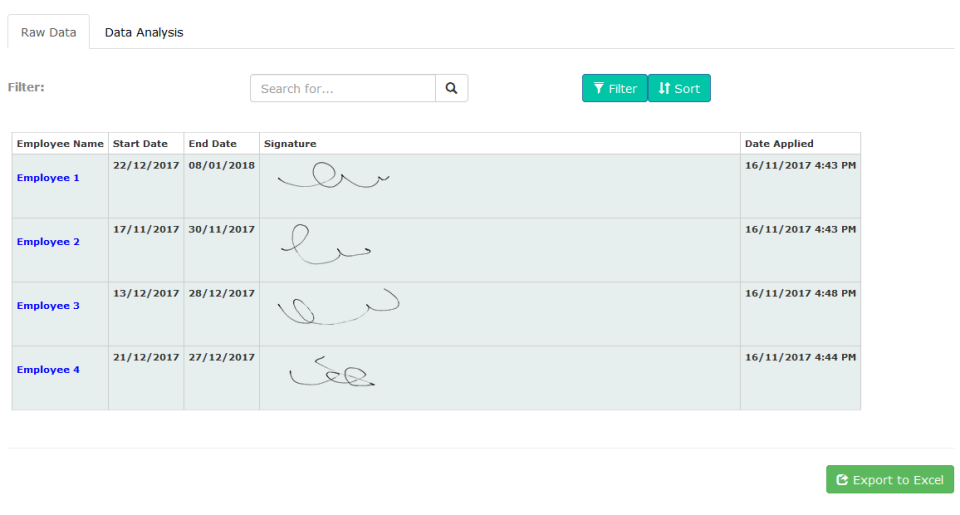Select end date 28/12/2017
The width and height of the screenshot is (960, 515).
pos(222,293)
